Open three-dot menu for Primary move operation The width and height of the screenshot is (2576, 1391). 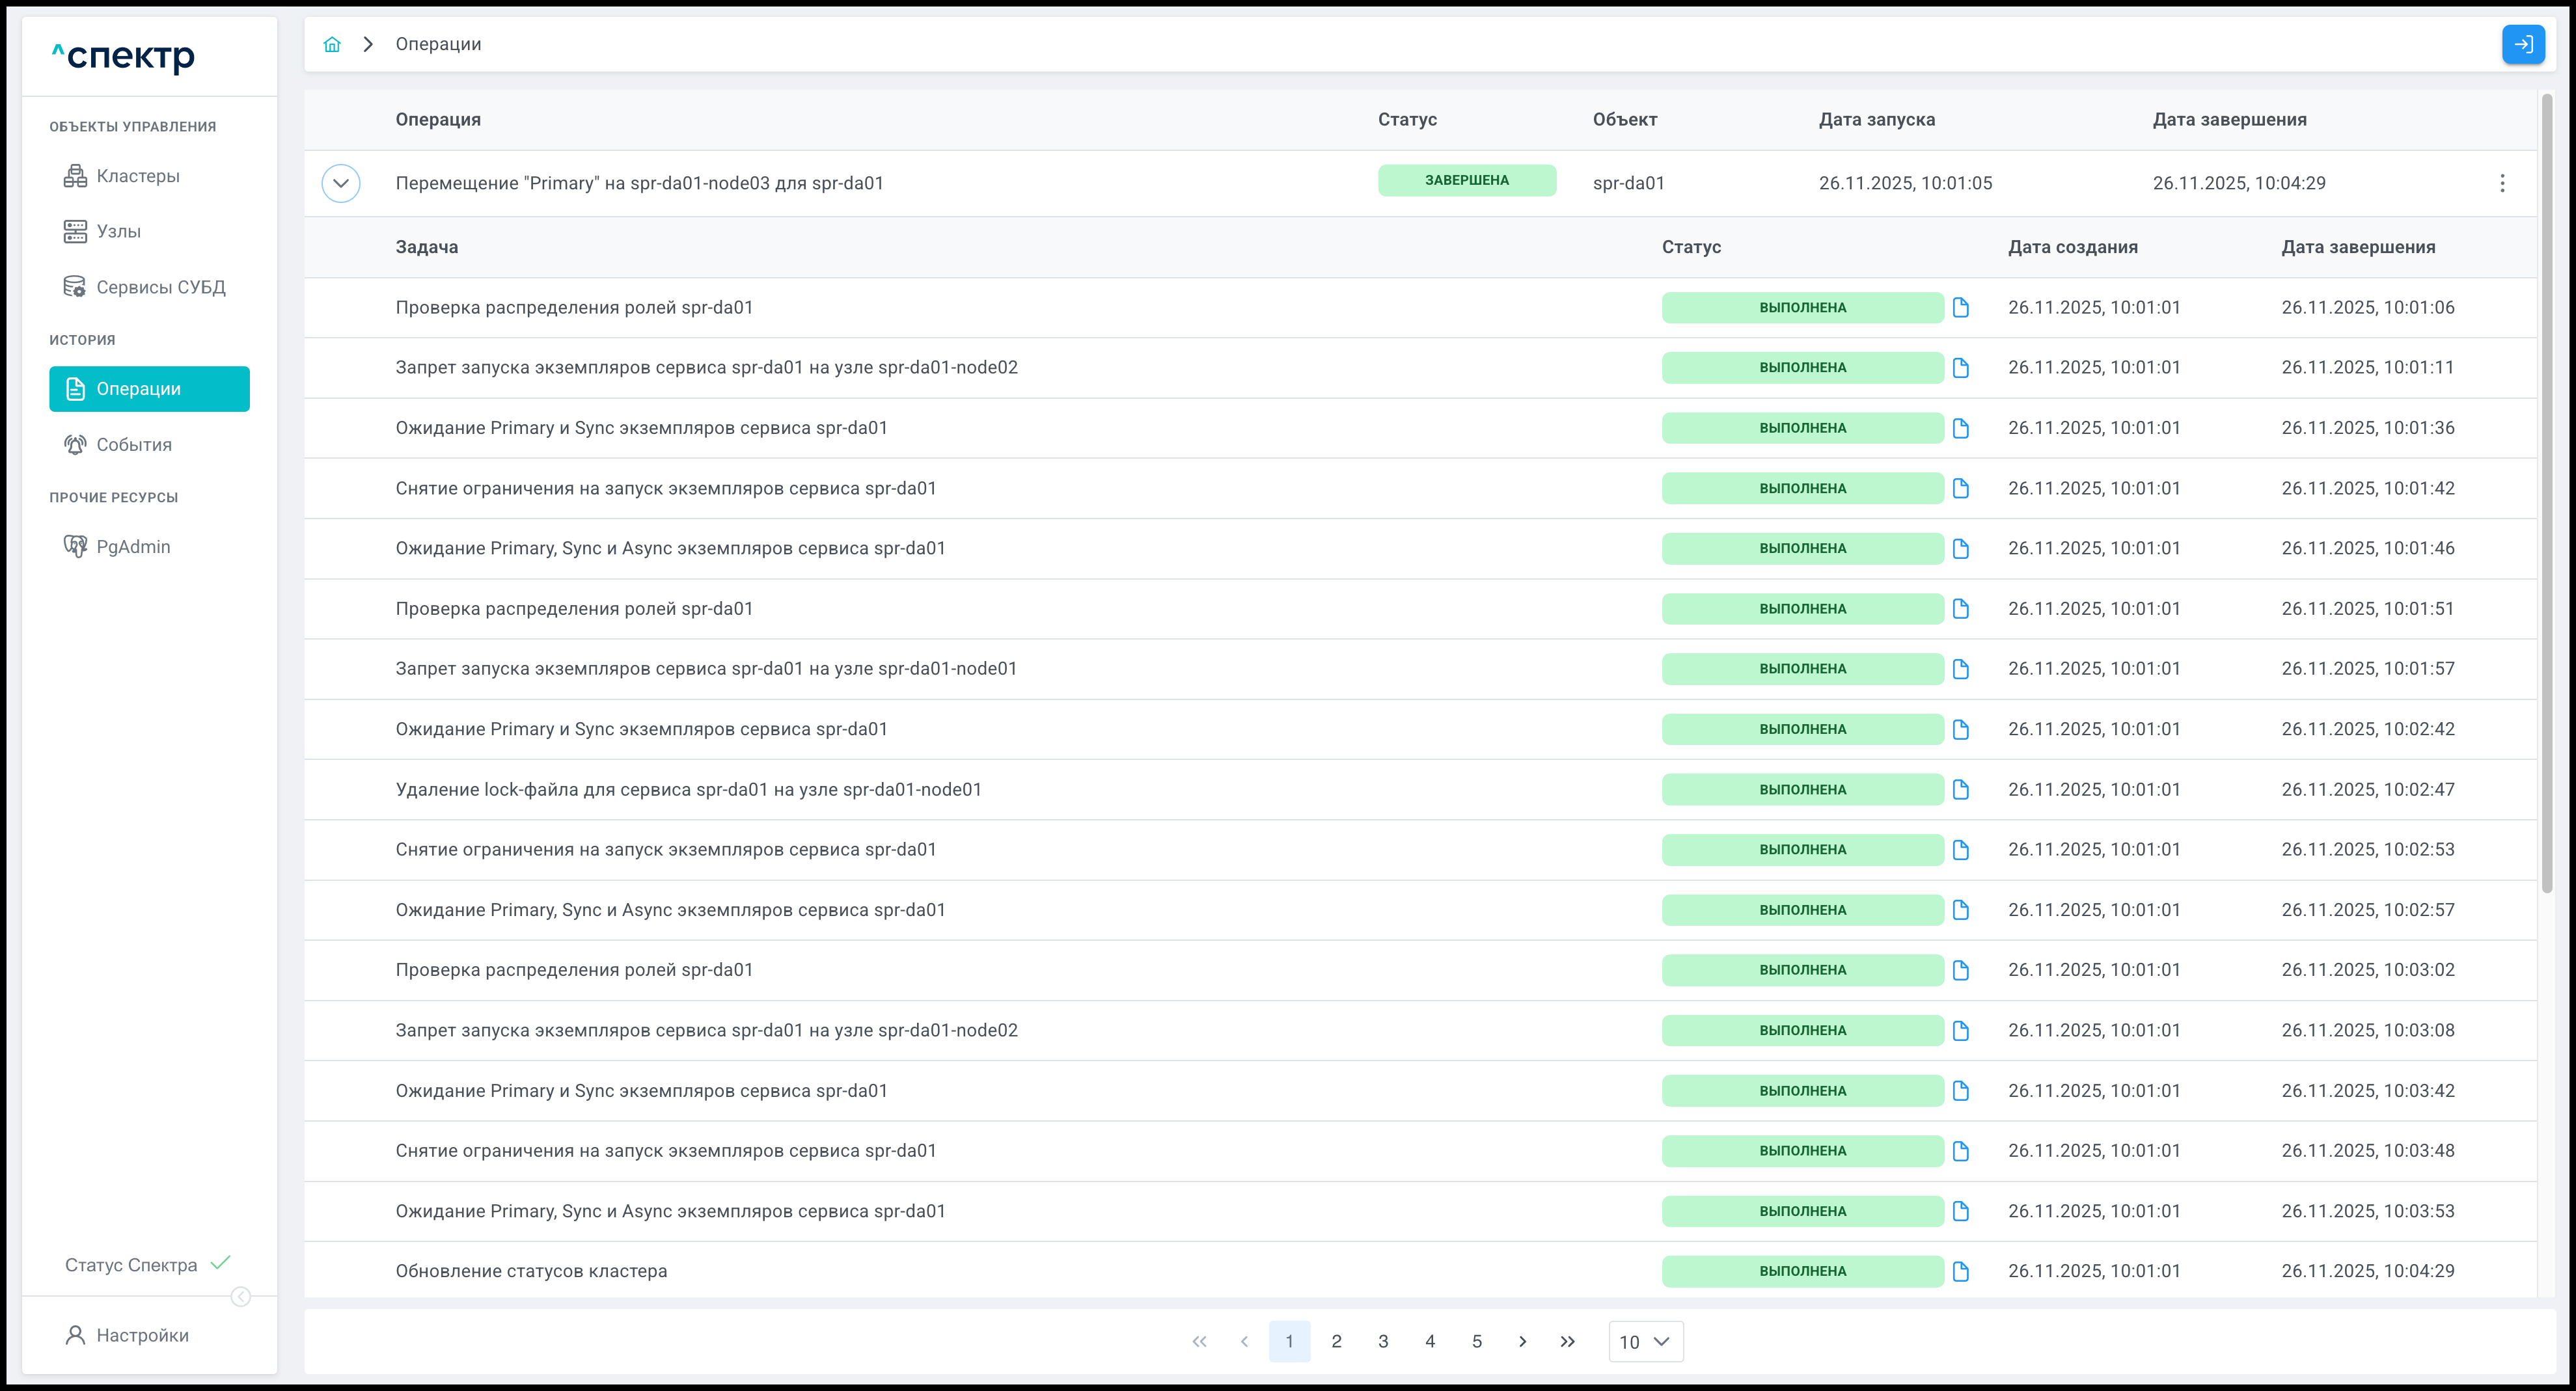click(x=2502, y=183)
